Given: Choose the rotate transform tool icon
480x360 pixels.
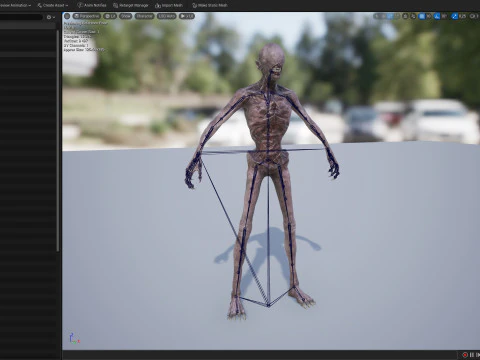Looking at the screenshot, I should click(390, 16).
